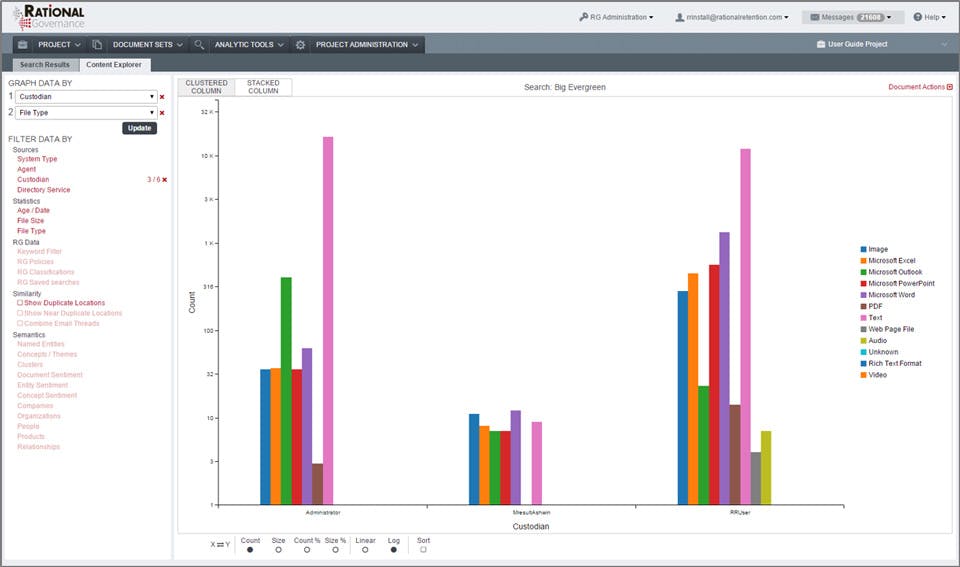This screenshot has height=567, width=960.
Task: Select the Size radio button
Action: click(279, 550)
